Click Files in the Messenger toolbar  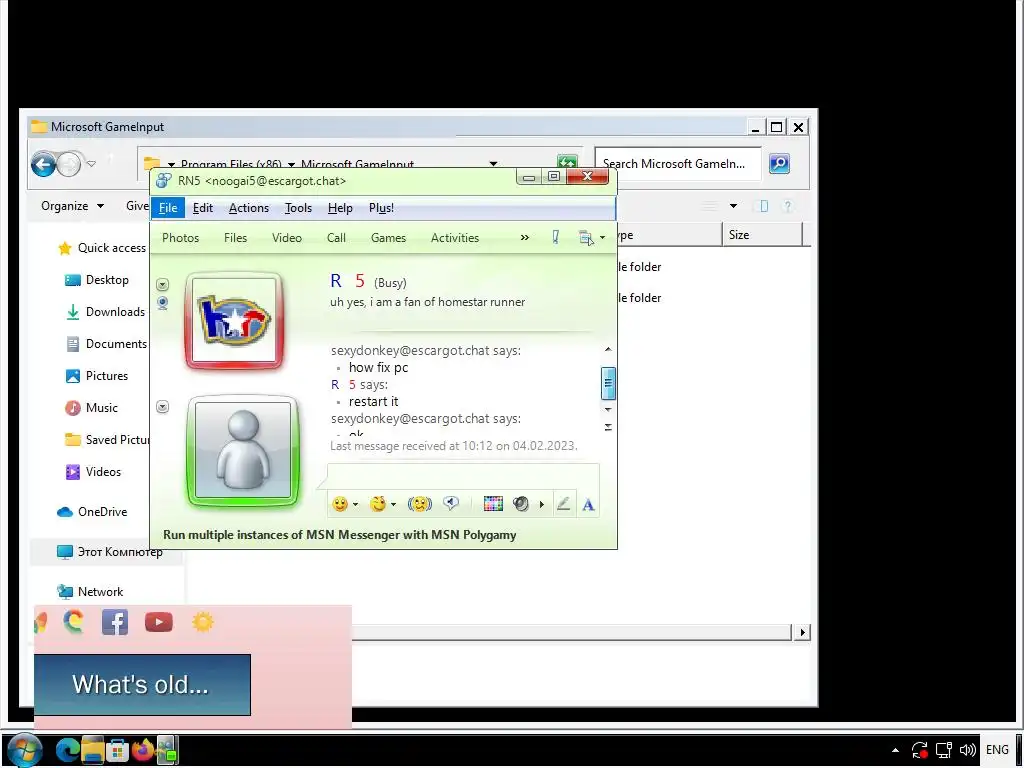pos(236,238)
